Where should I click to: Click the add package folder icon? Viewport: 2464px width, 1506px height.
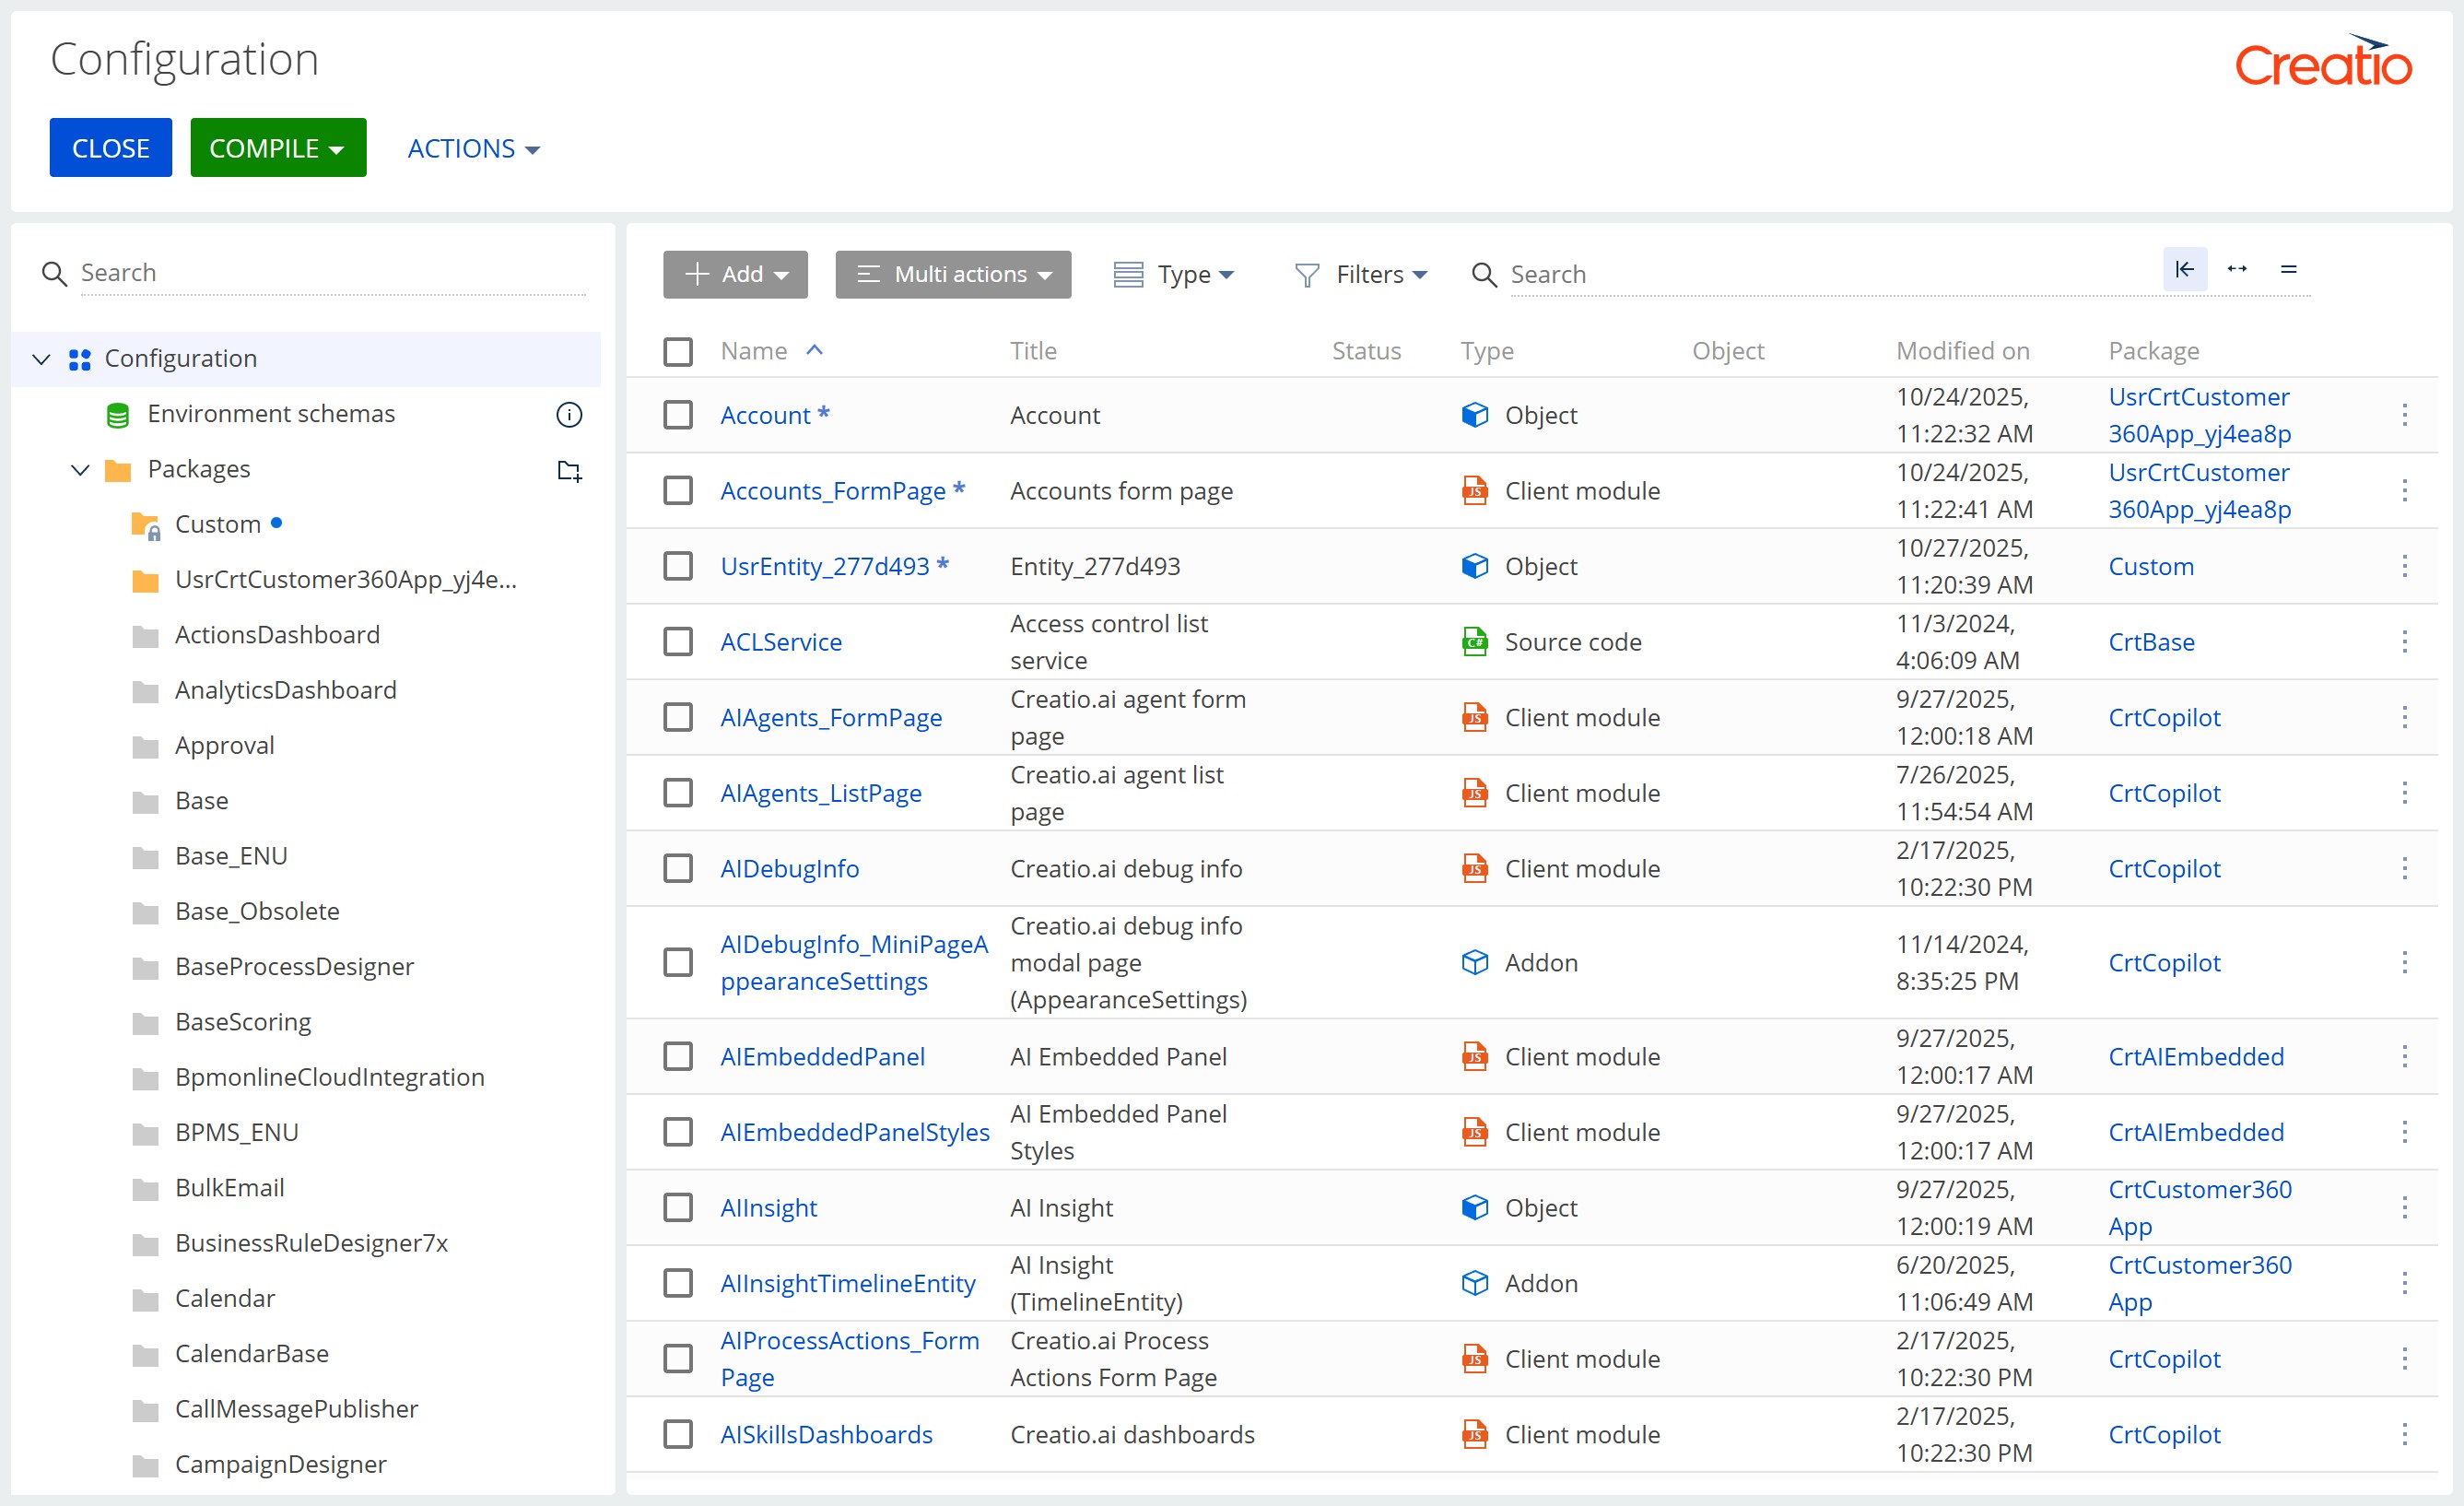coord(569,470)
